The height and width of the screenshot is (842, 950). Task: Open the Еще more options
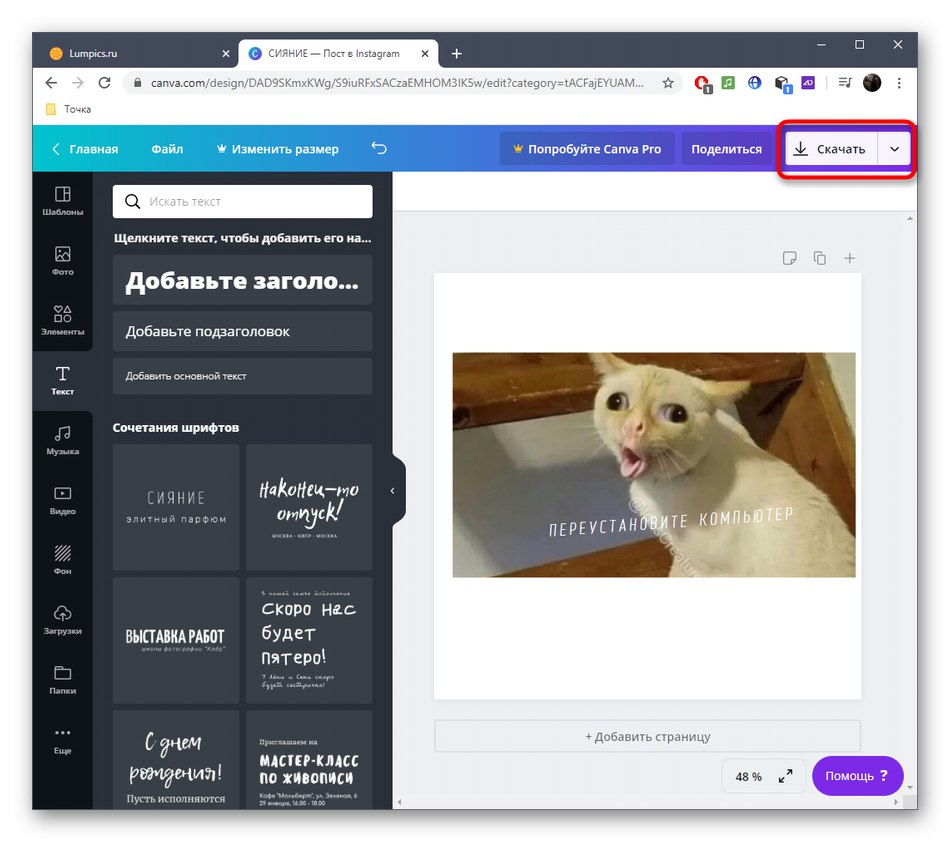coord(62,740)
